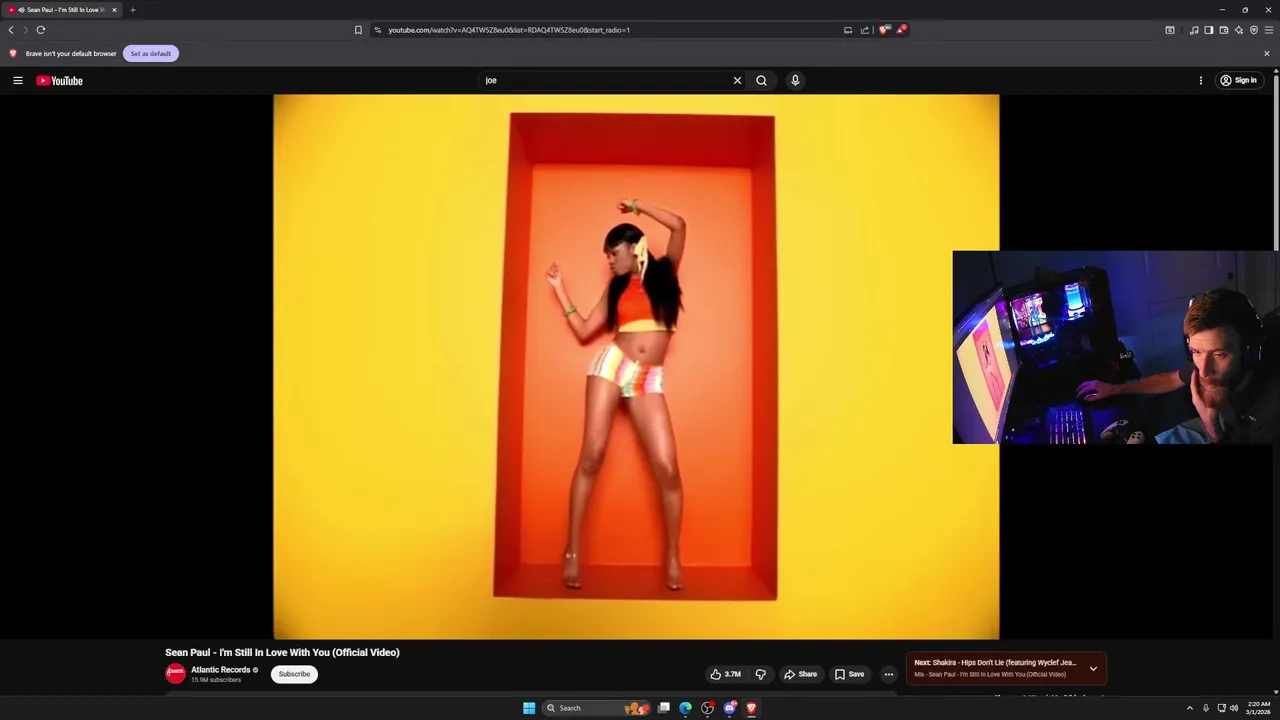1280x720 pixels.
Task: Go back in Brave browser
Action: tap(11, 30)
